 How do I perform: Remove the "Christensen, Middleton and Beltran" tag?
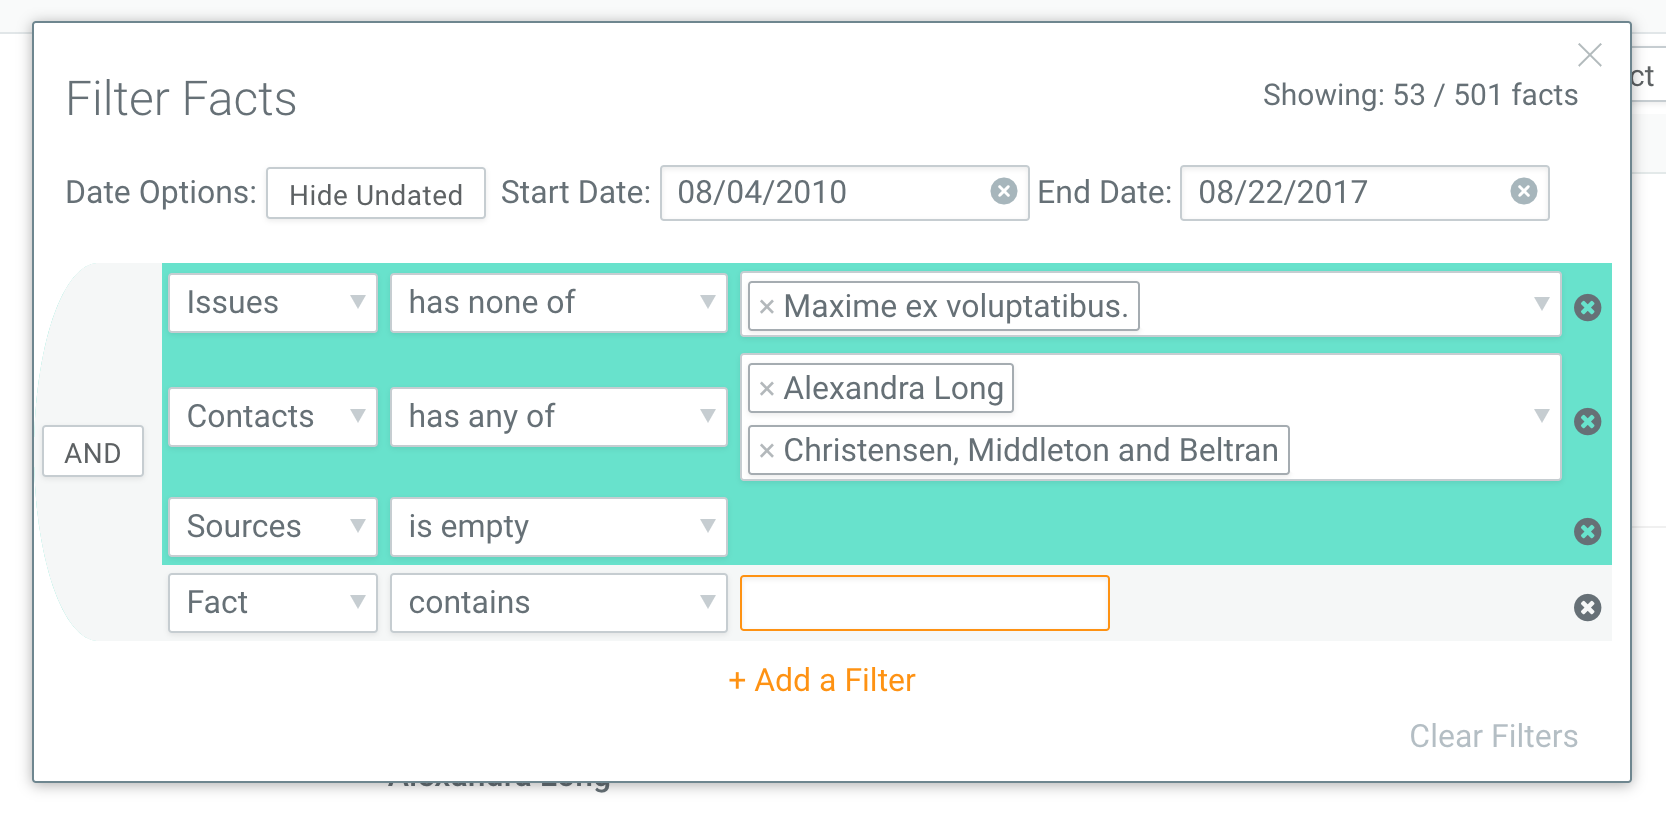(767, 450)
